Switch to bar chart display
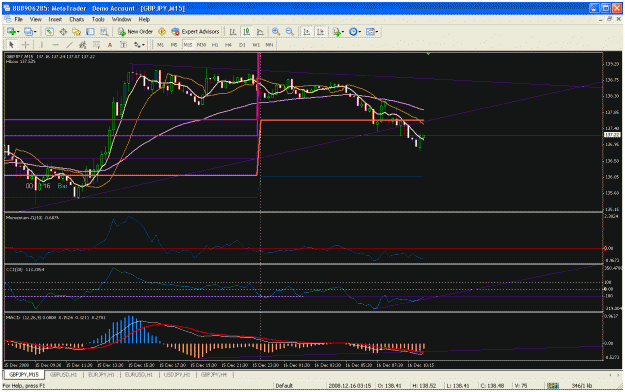 (232, 32)
